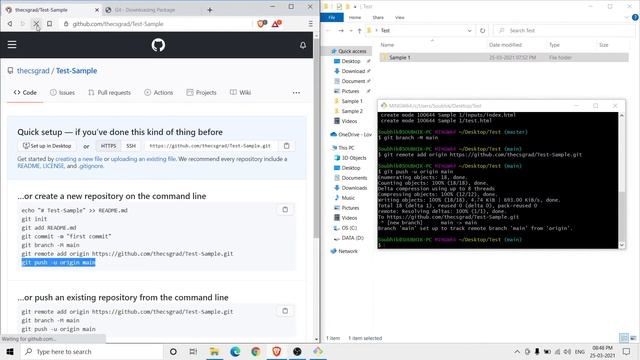Viewport: 640px width, 360px height.
Task: Open Actions tab
Action: point(159,93)
